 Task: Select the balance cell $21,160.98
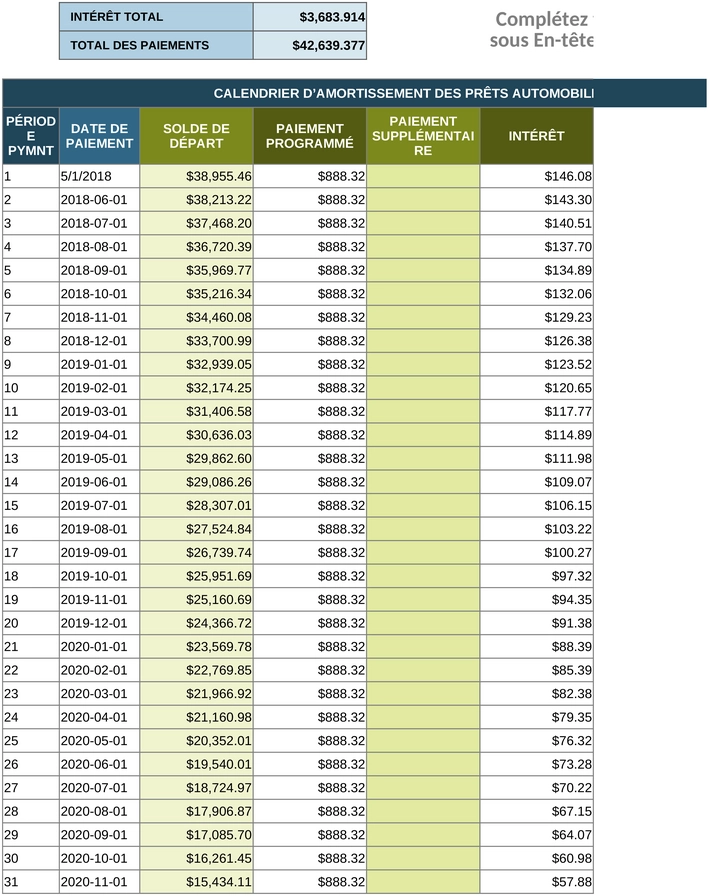pyautogui.click(x=196, y=717)
